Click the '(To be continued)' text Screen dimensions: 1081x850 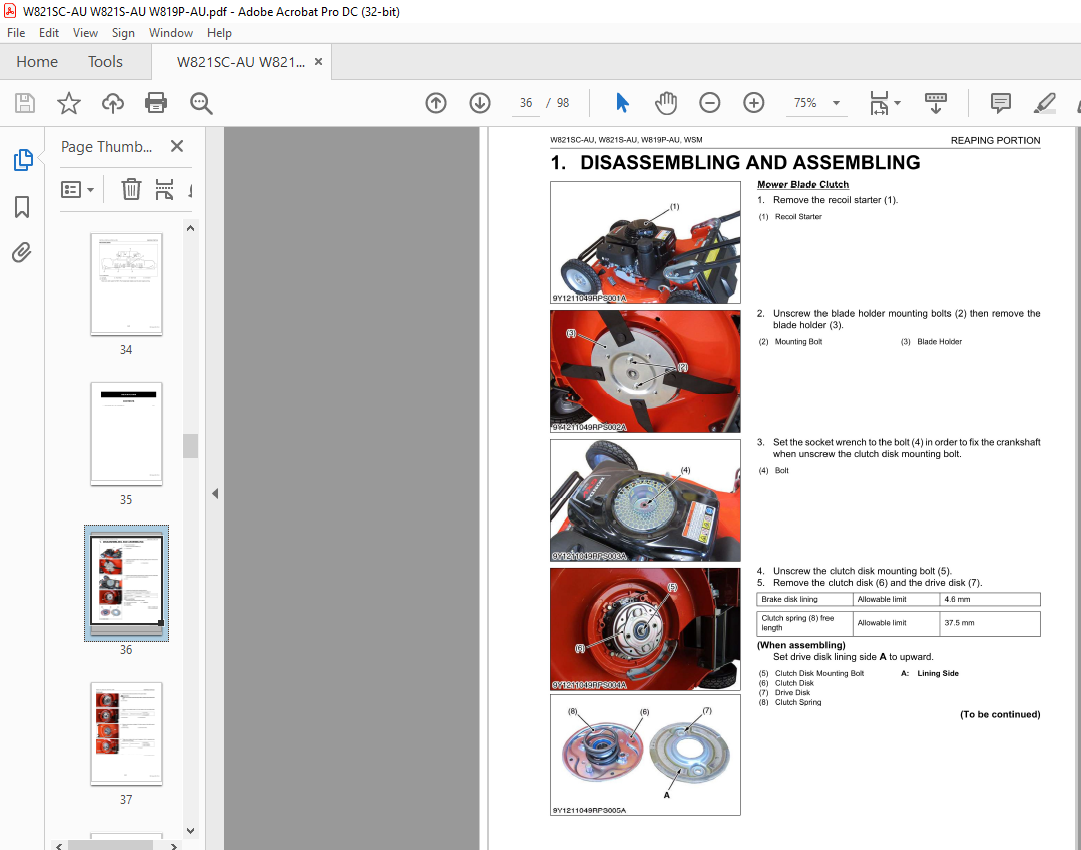click(x=1000, y=715)
